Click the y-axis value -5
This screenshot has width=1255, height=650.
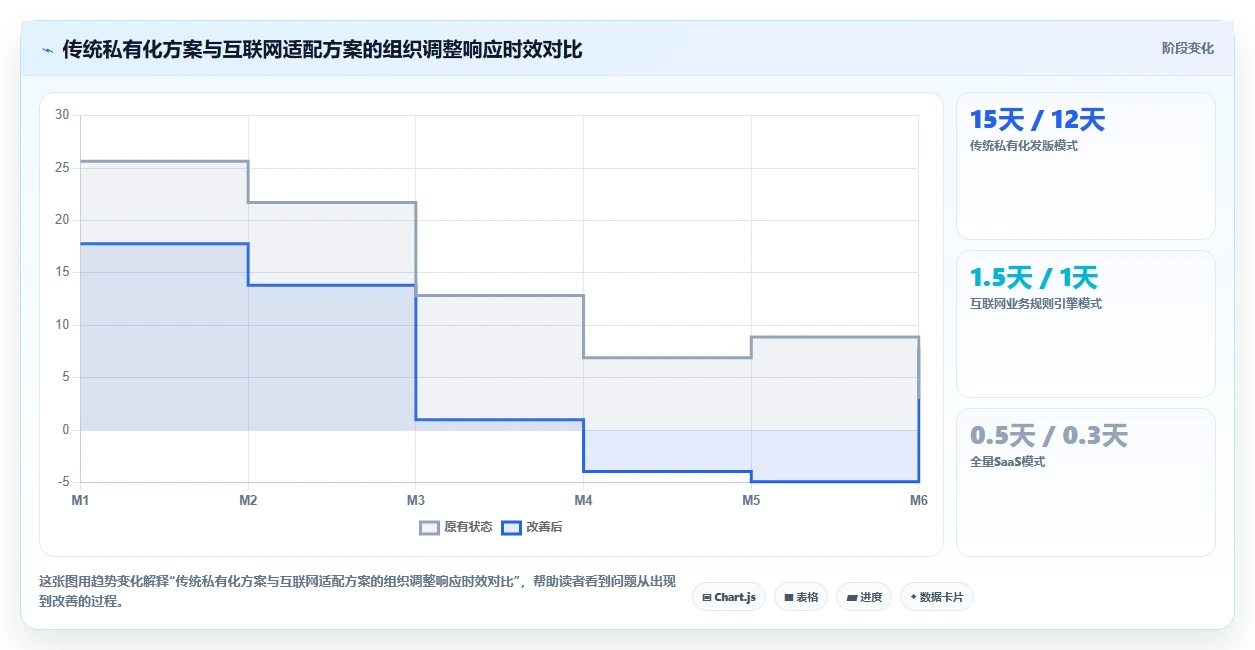pos(63,482)
